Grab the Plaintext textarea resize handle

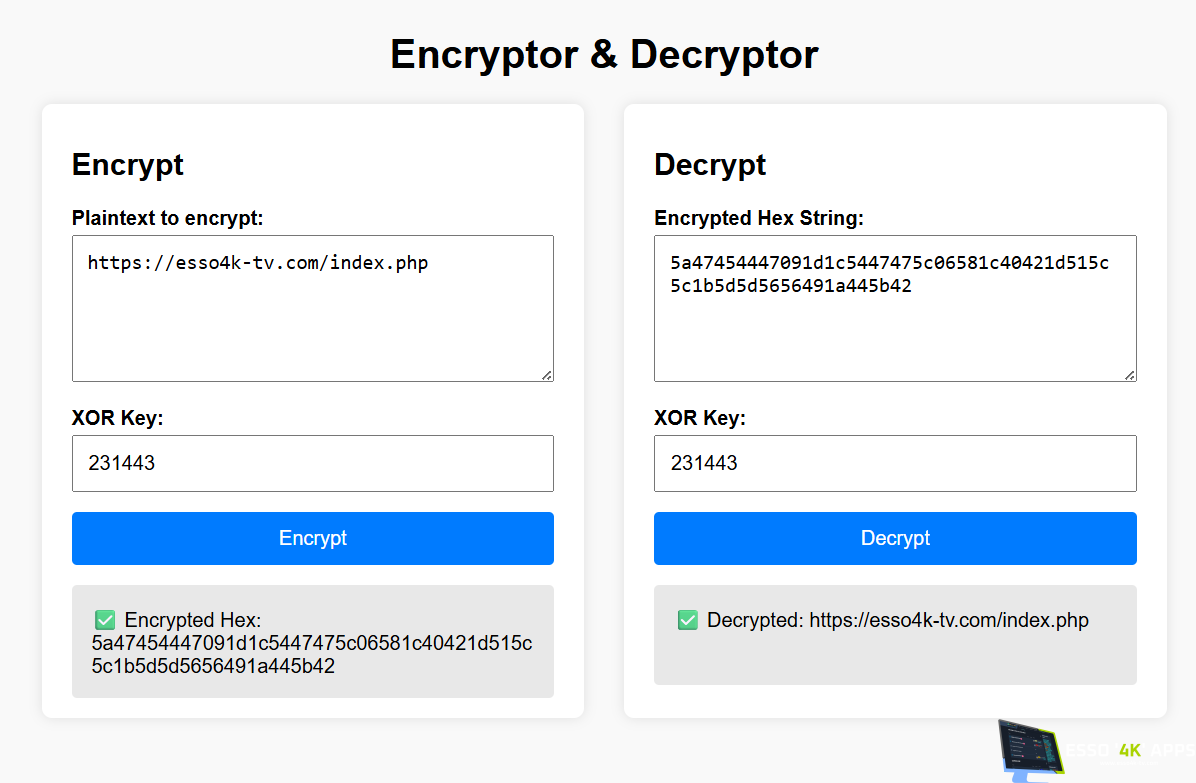(546, 374)
